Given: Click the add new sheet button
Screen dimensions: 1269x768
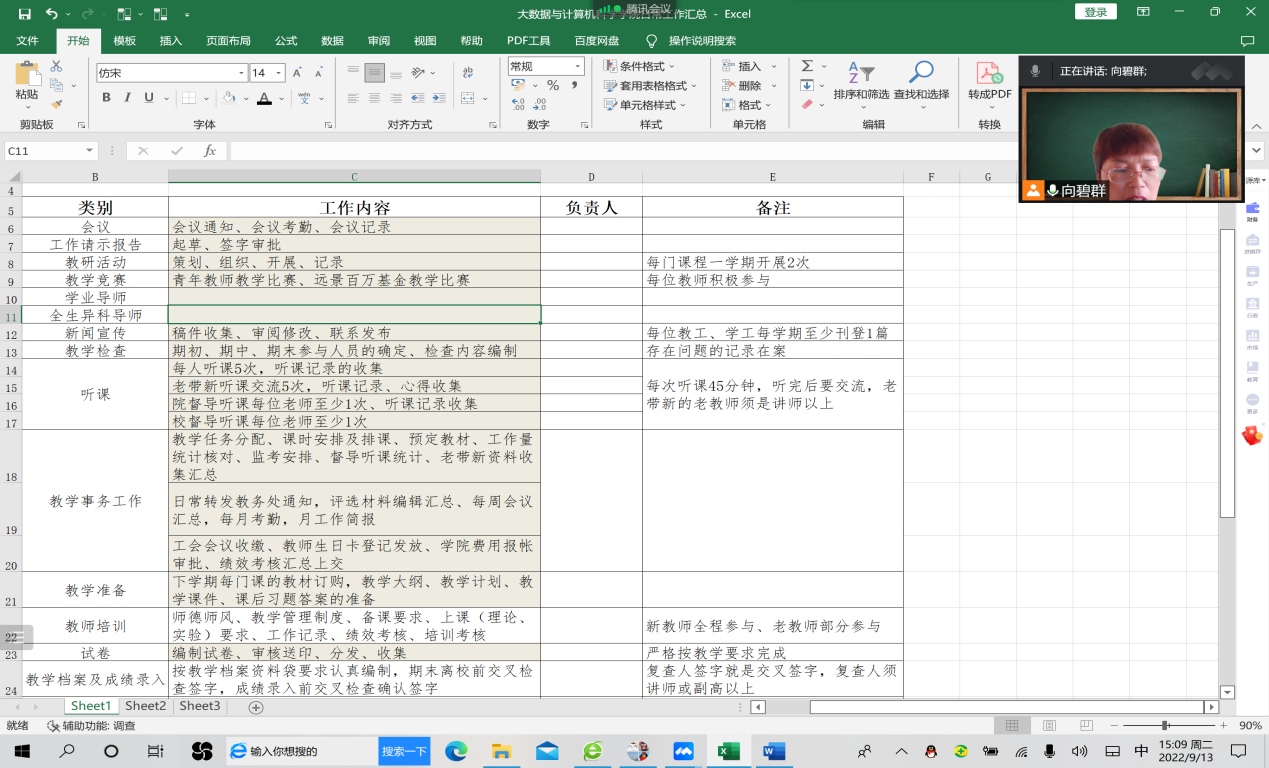Looking at the screenshot, I should click(256, 707).
